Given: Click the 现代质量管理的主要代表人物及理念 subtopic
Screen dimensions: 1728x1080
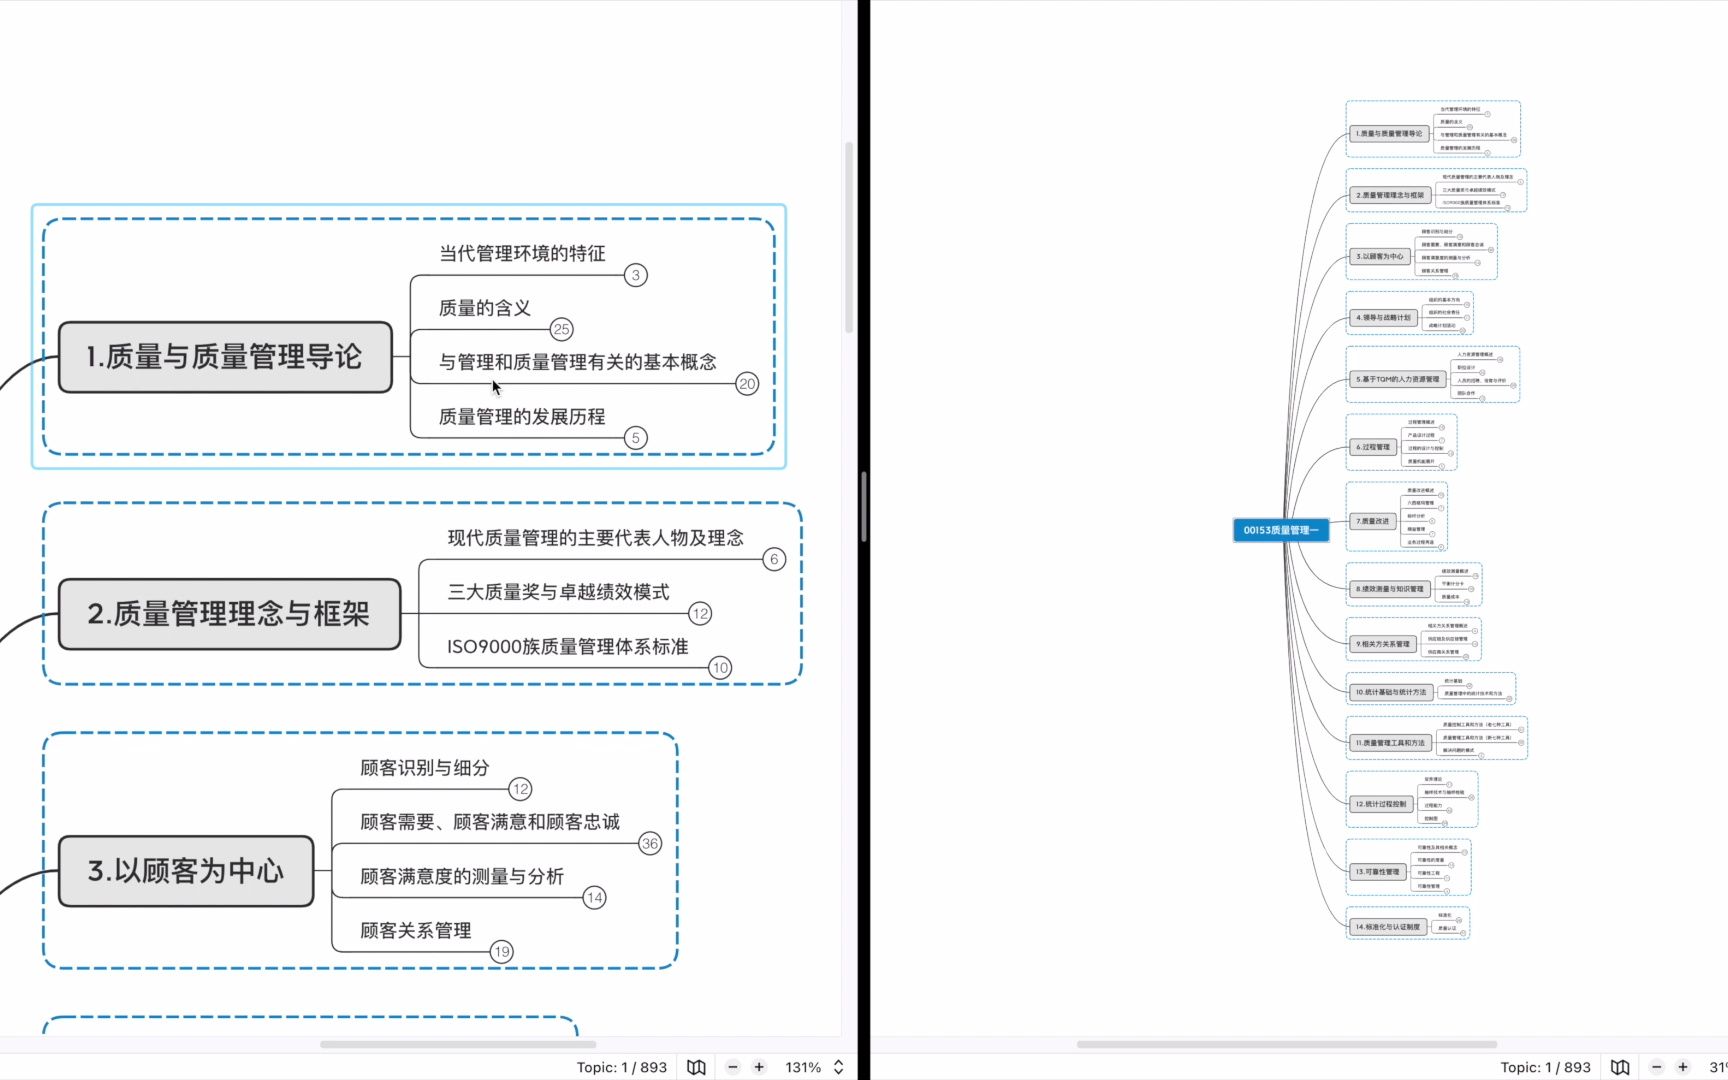Looking at the screenshot, I should pos(596,538).
